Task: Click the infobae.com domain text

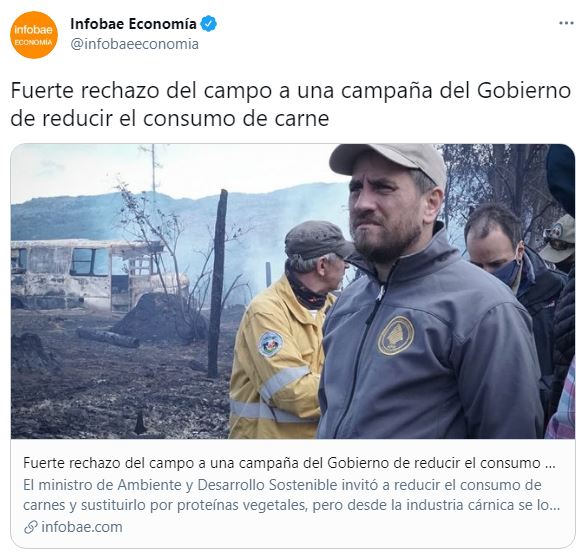Action: pos(82,527)
